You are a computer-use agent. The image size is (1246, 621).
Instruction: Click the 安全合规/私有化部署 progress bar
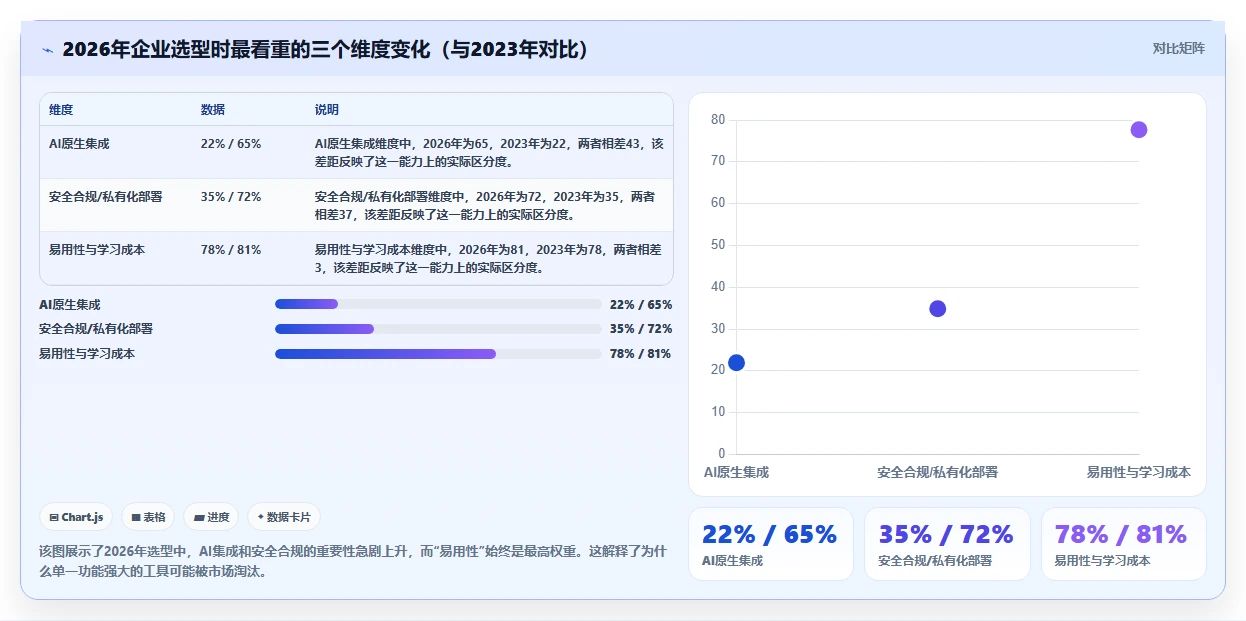[x=438, y=328]
